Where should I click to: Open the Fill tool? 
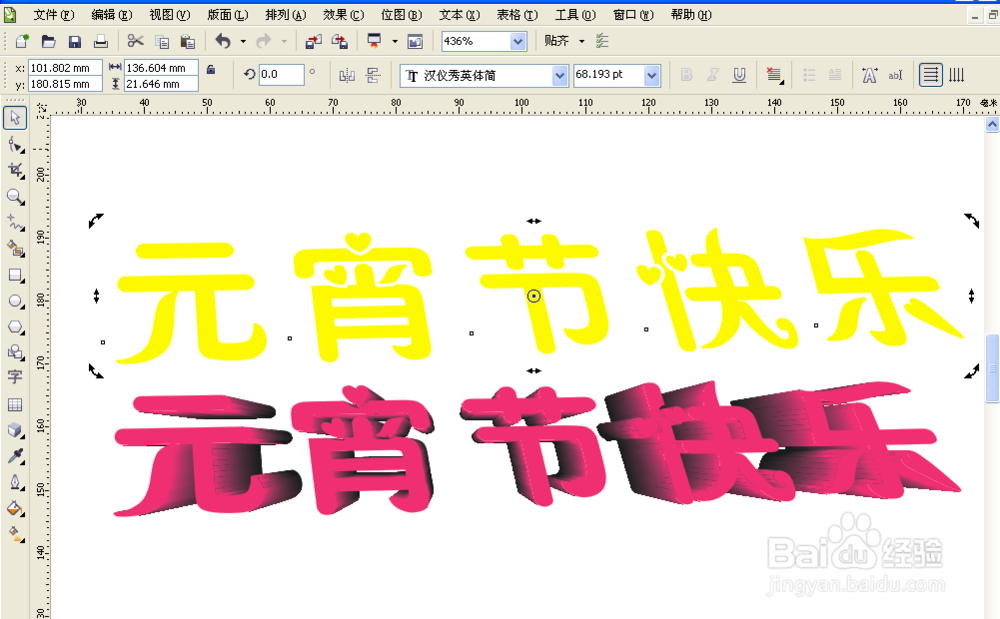pos(15,509)
